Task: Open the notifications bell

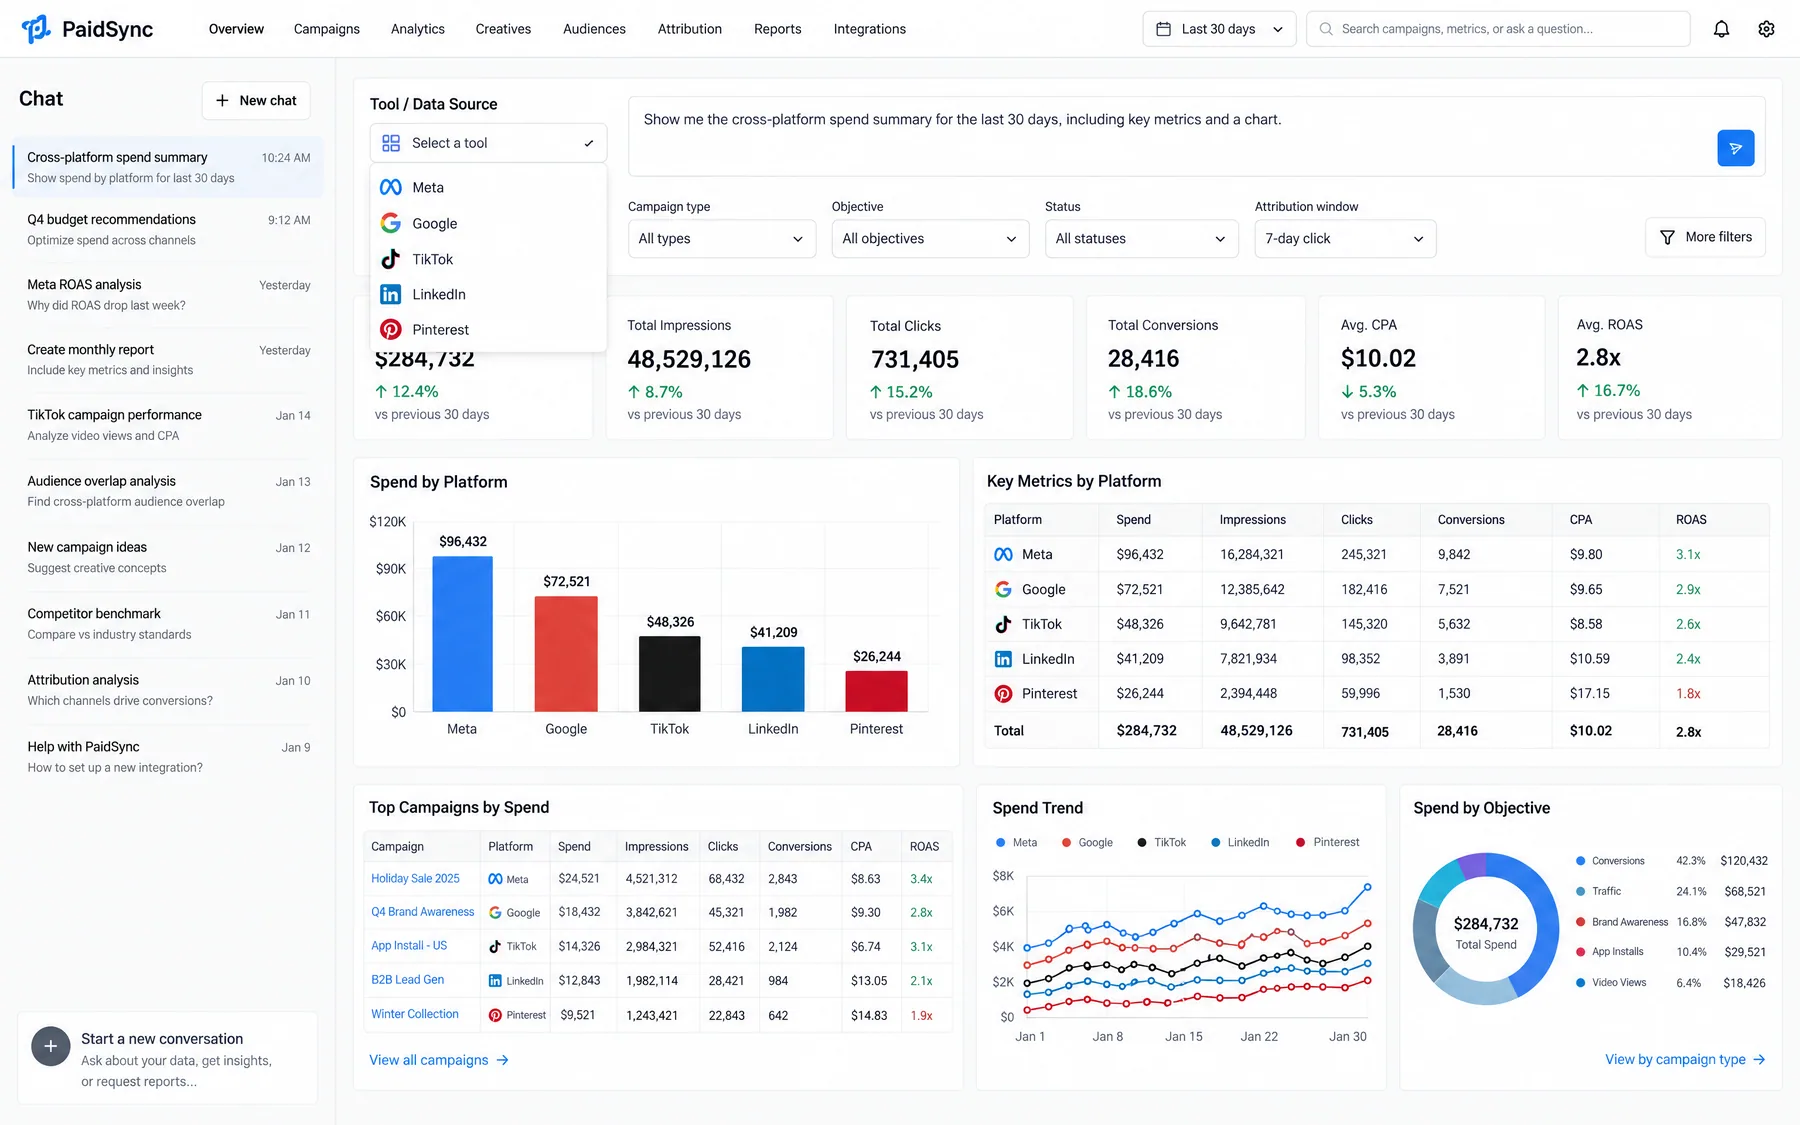Action: (x=1721, y=29)
